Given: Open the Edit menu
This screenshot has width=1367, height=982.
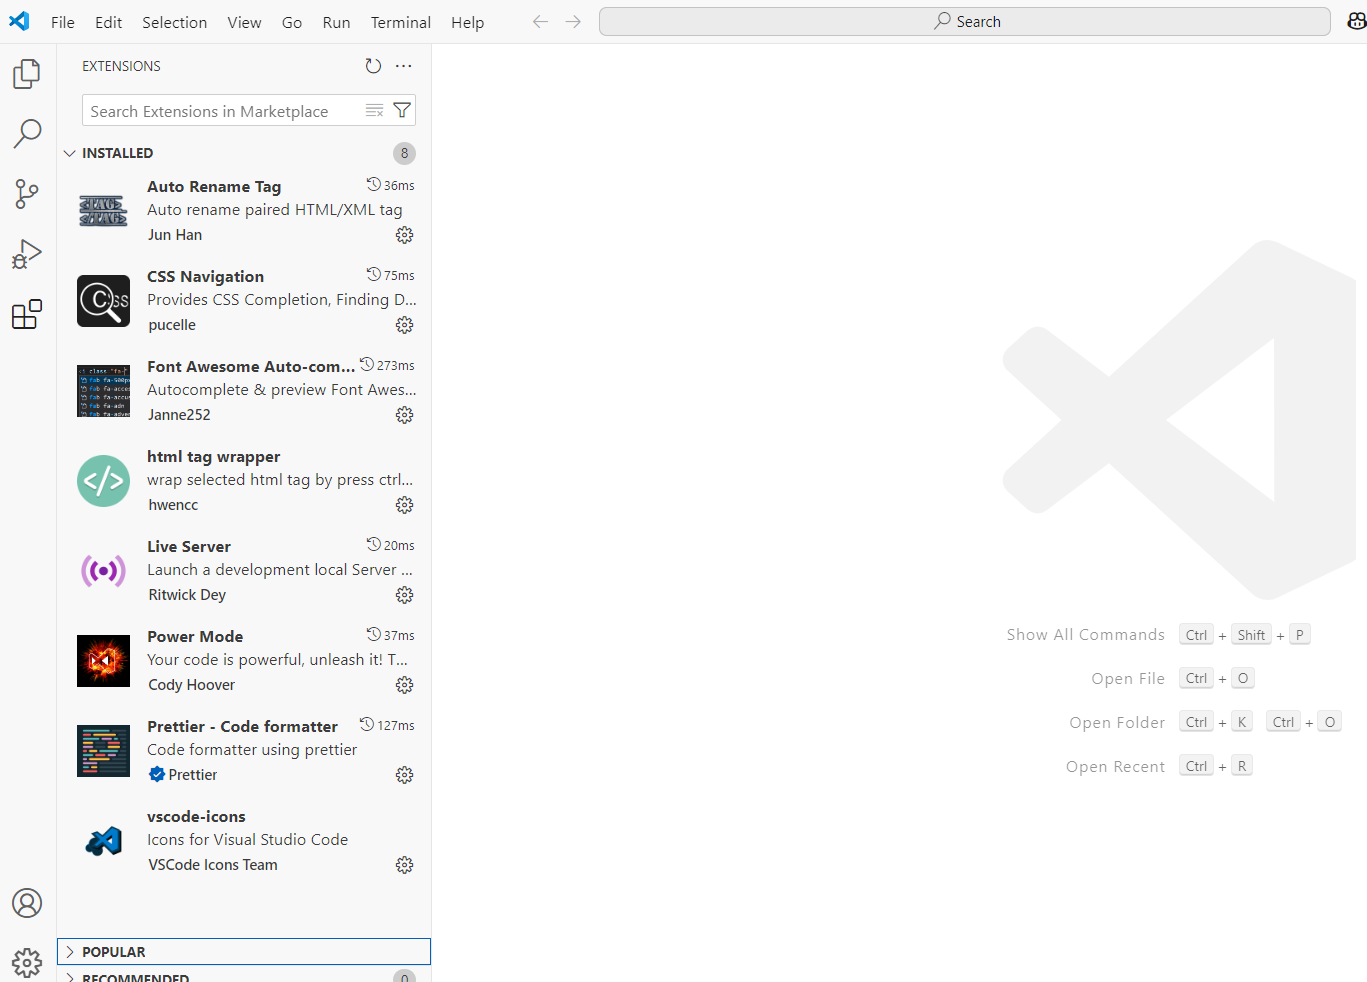Looking at the screenshot, I should (x=109, y=22).
